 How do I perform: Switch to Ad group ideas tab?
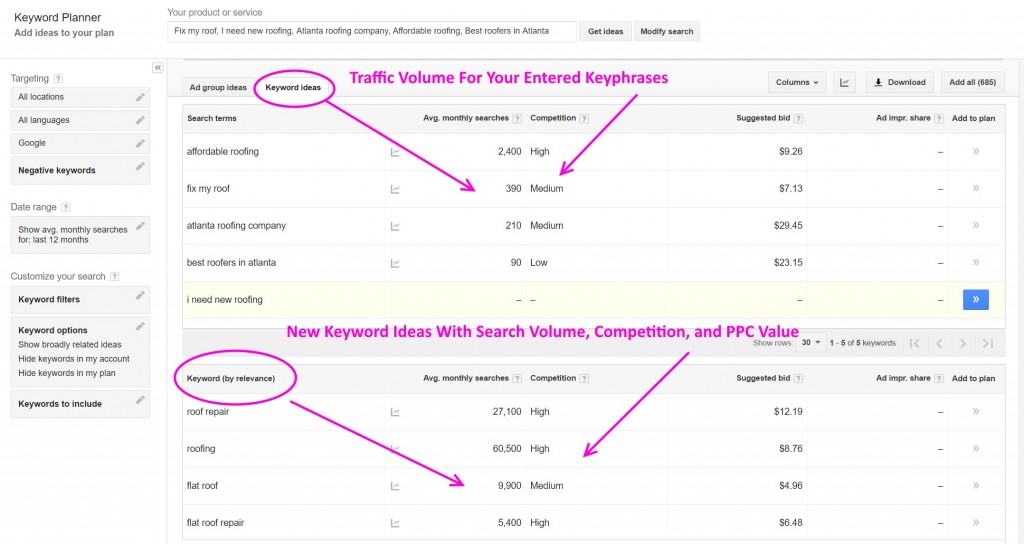tap(218, 88)
